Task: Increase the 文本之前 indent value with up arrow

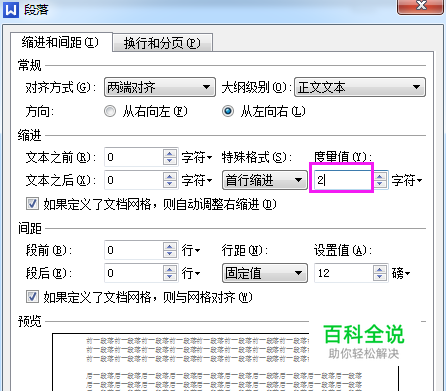Action: point(170,153)
